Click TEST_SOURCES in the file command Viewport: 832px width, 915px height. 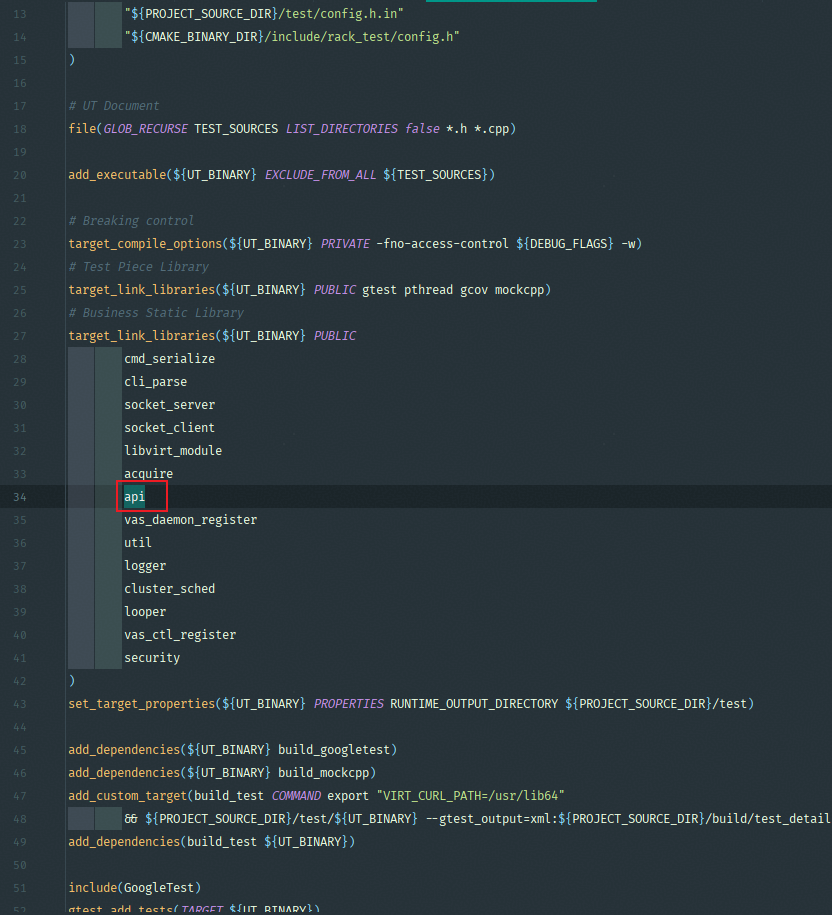236,129
